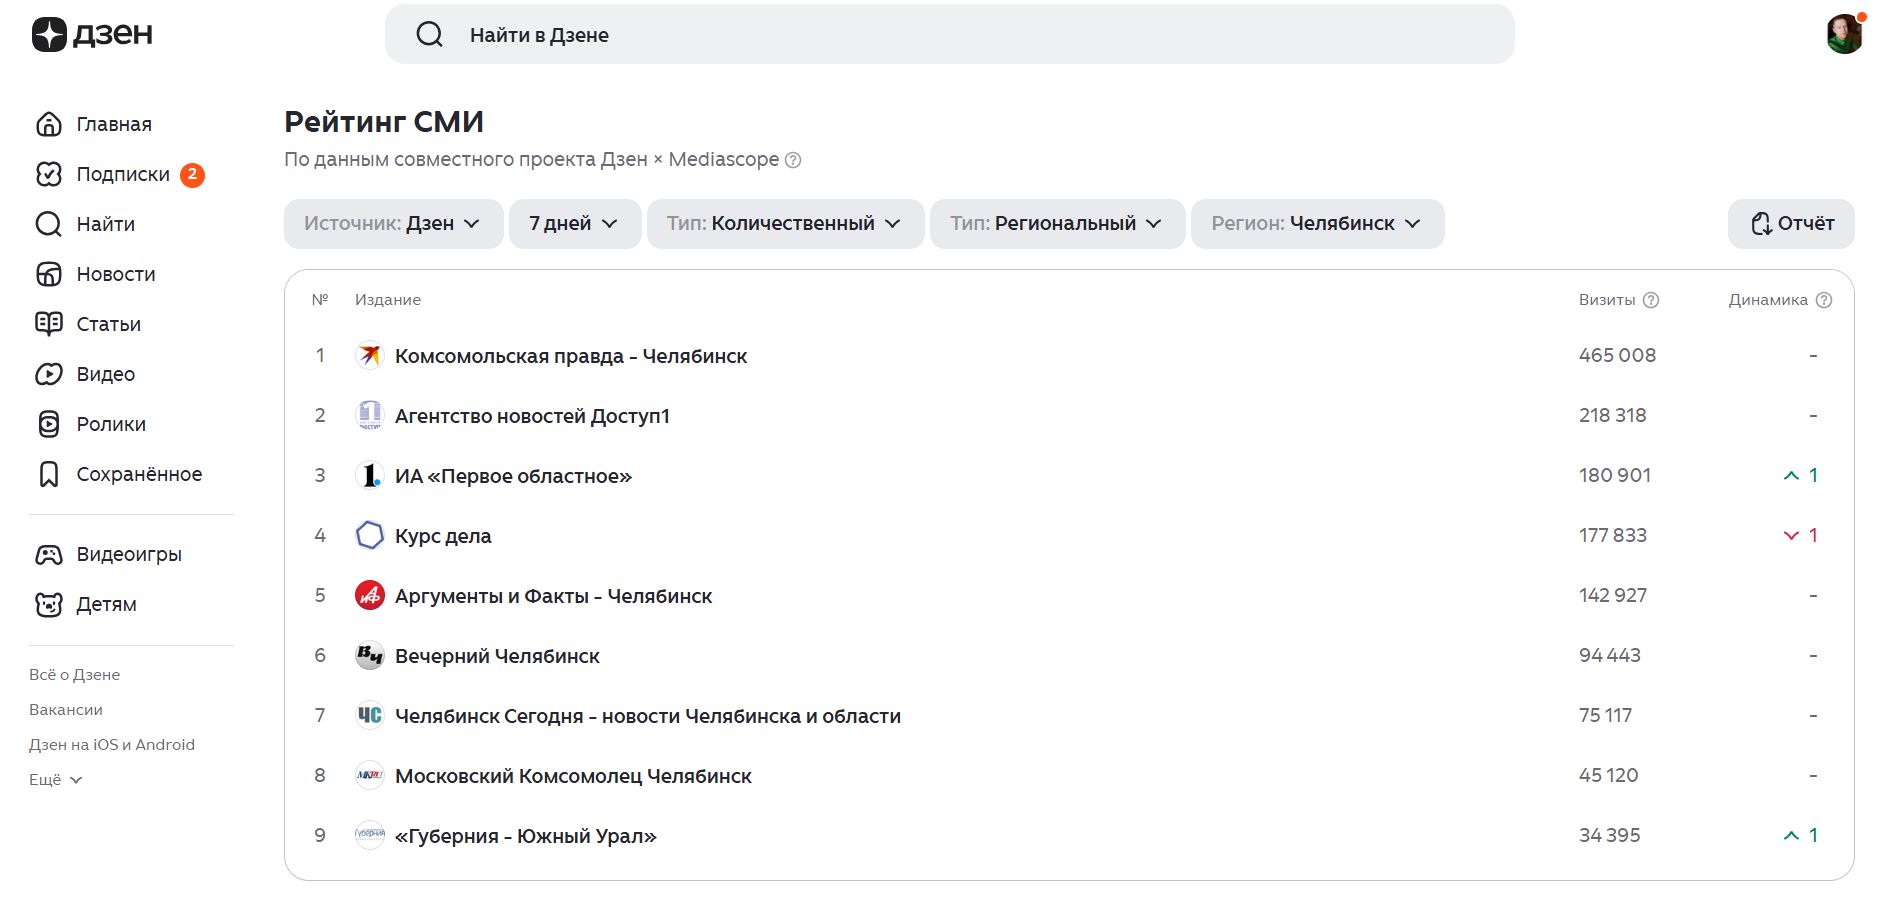1889x898 pixels.
Task: Open the user profile avatar
Action: (x=1843, y=34)
